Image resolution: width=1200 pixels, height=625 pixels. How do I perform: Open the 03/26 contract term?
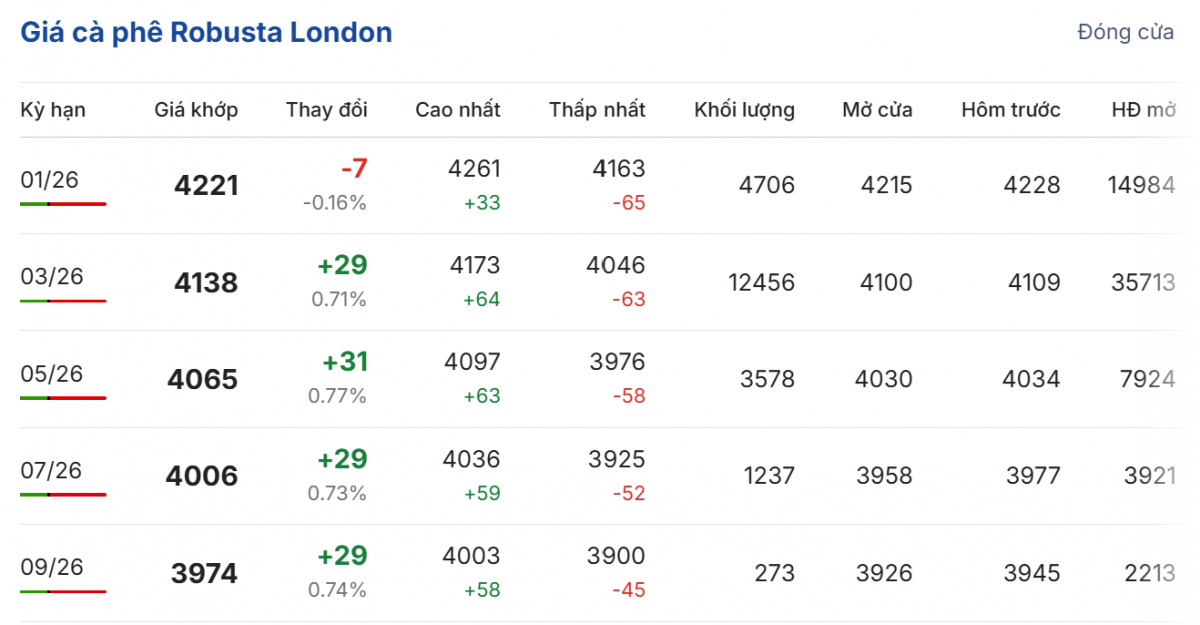pyautogui.click(x=49, y=277)
